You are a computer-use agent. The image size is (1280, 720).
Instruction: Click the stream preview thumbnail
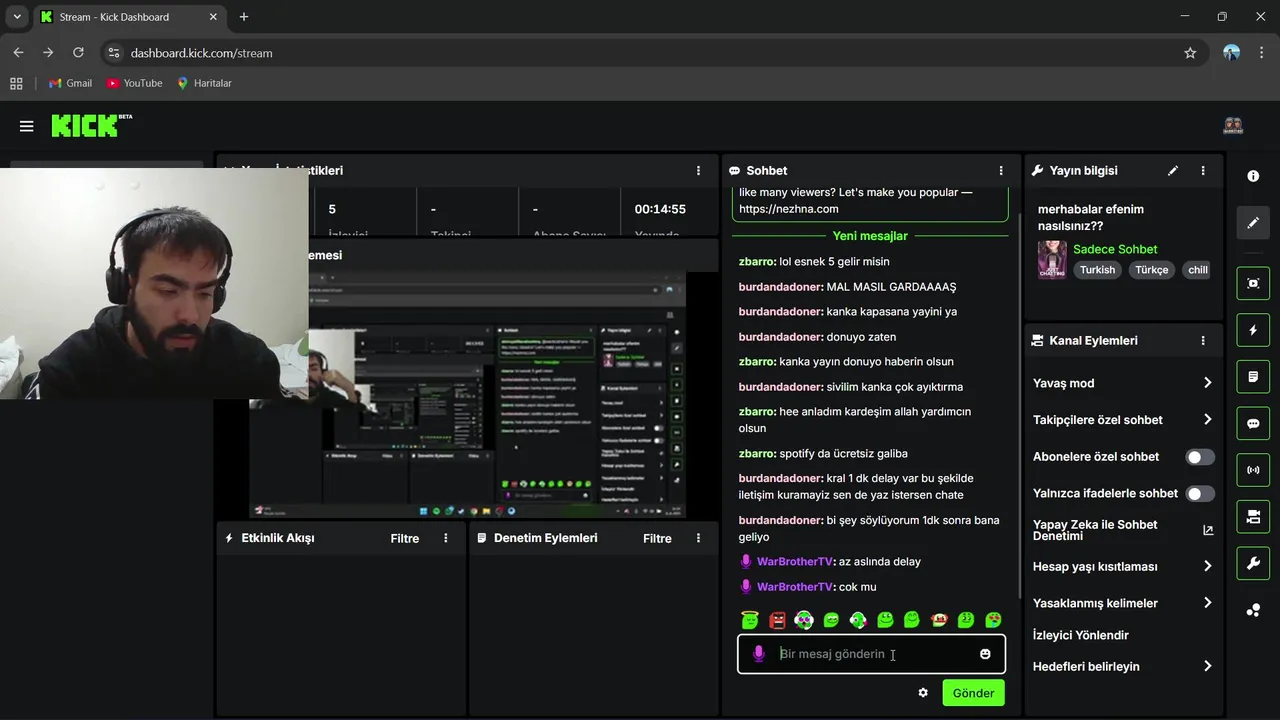(467, 395)
